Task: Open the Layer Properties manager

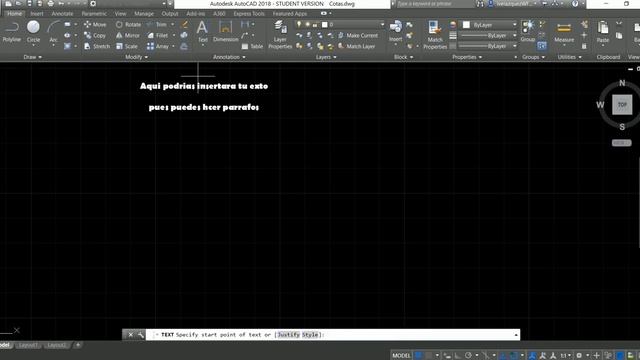Action: pyautogui.click(x=280, y=35)
